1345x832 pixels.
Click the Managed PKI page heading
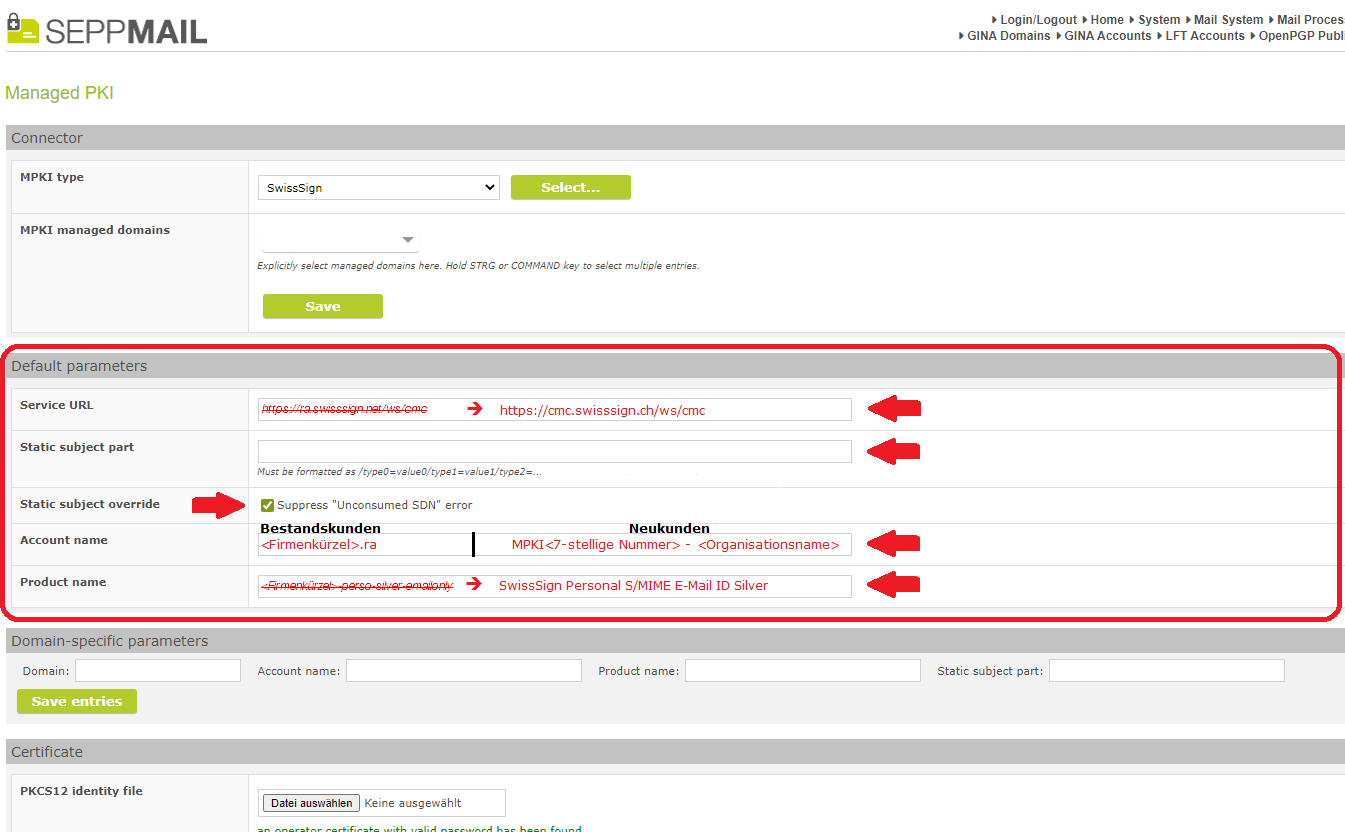60,93
